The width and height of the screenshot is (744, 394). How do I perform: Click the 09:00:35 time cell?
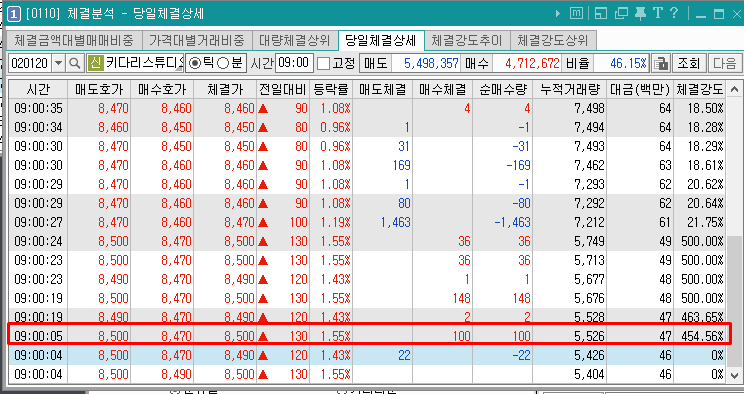tap(38, 108)
